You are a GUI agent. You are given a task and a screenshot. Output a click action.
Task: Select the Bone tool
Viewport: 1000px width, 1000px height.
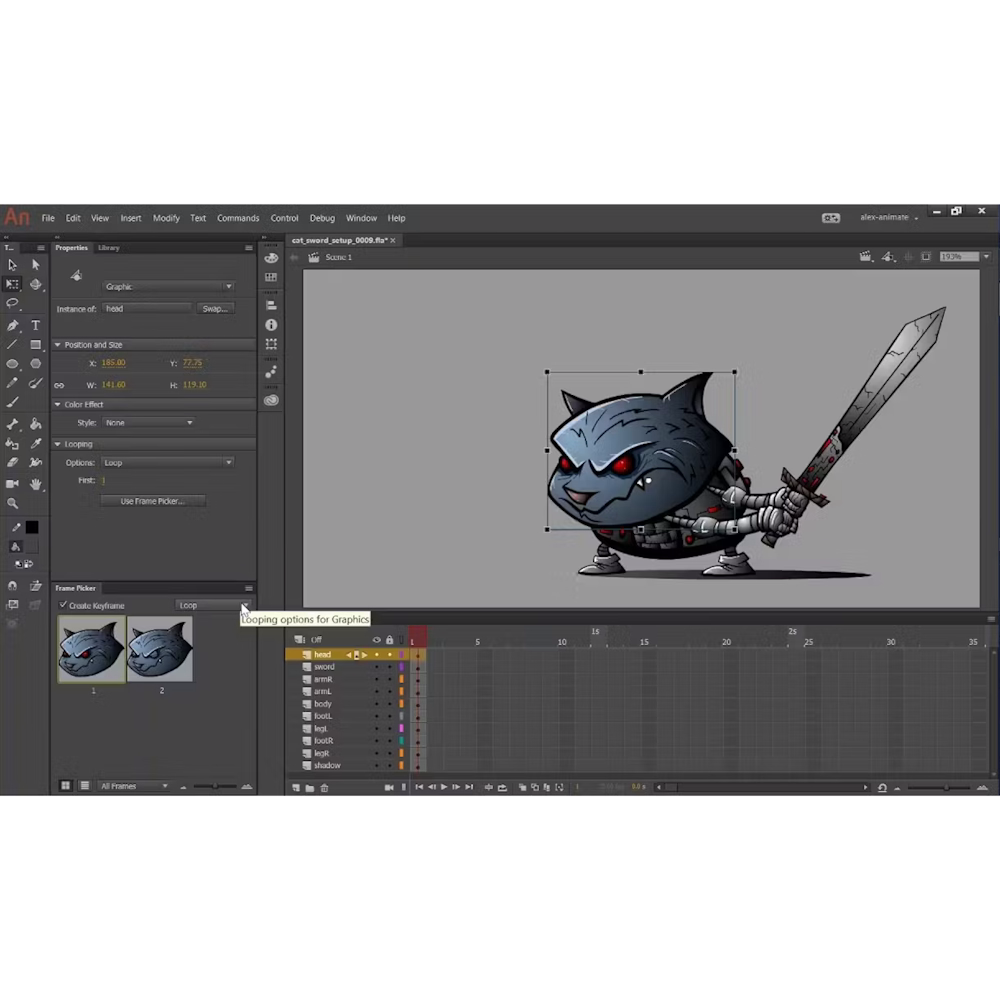pos(12,423)
